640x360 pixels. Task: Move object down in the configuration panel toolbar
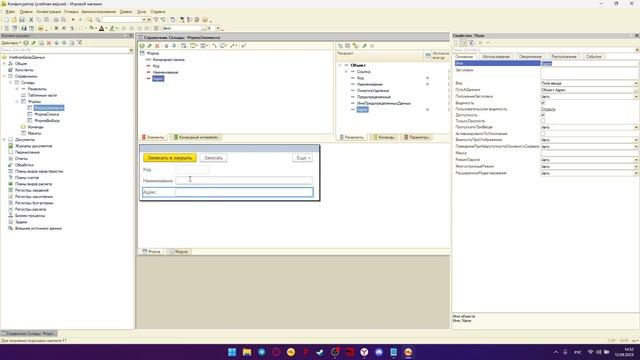click(x=64, y=43)
